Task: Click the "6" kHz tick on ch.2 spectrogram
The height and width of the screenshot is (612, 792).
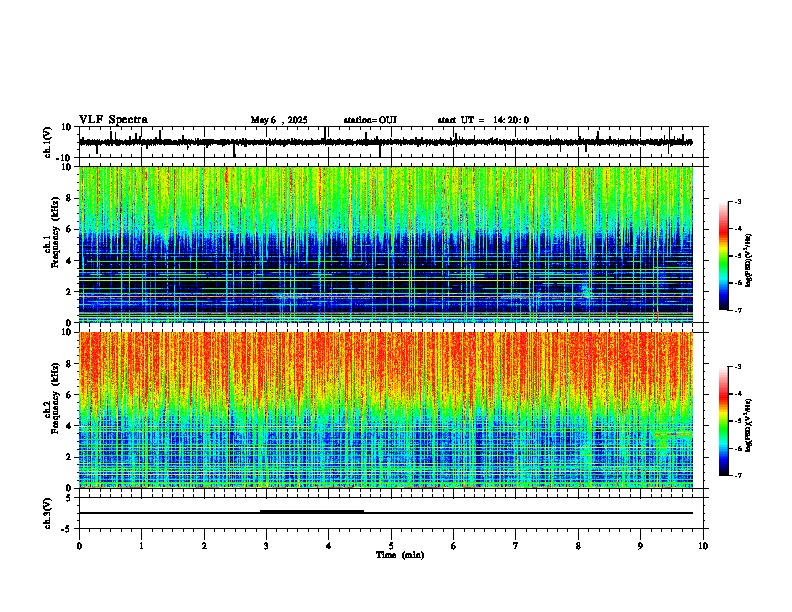Action: 70,395
